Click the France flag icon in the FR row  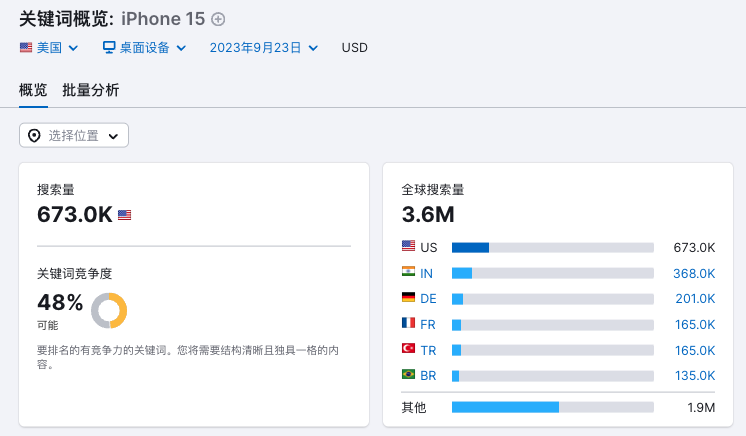[x=408, y=323]
